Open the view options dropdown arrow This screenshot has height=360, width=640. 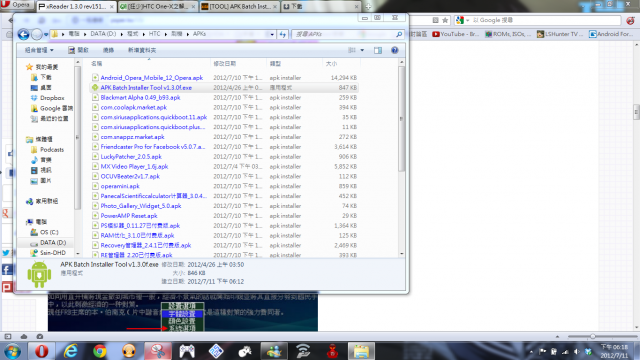click(x=362, y=50)
